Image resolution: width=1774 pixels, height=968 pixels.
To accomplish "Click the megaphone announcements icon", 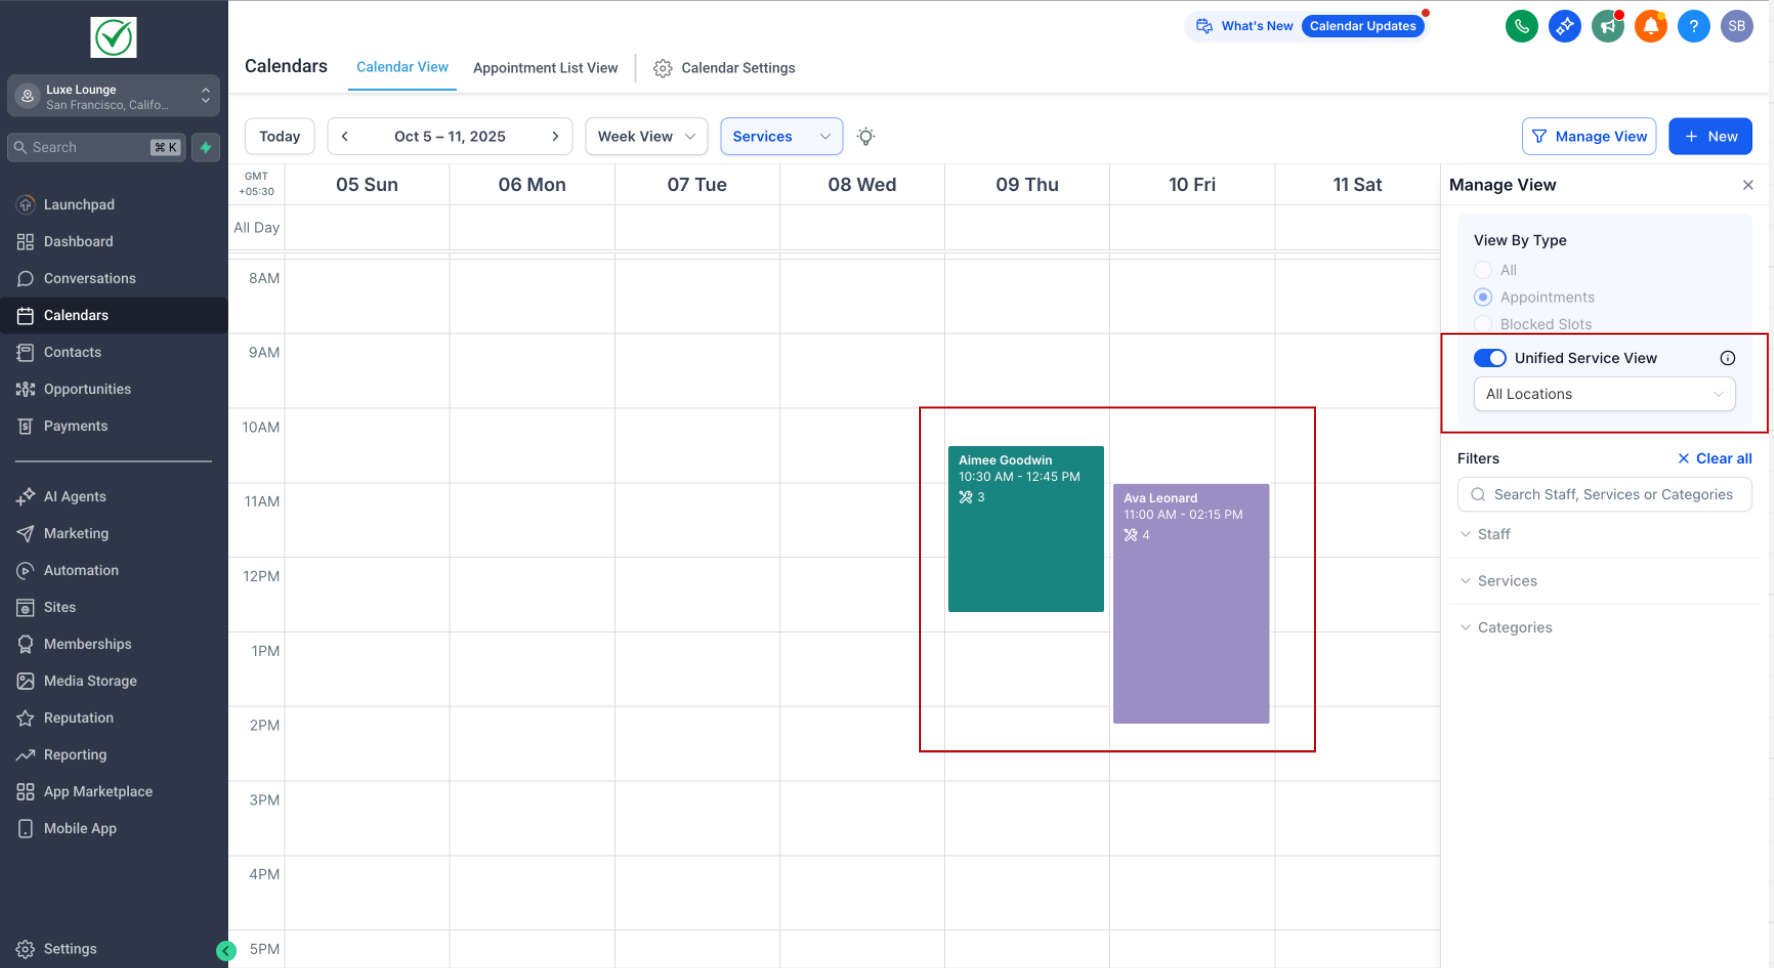I will tap(1607, 26).
